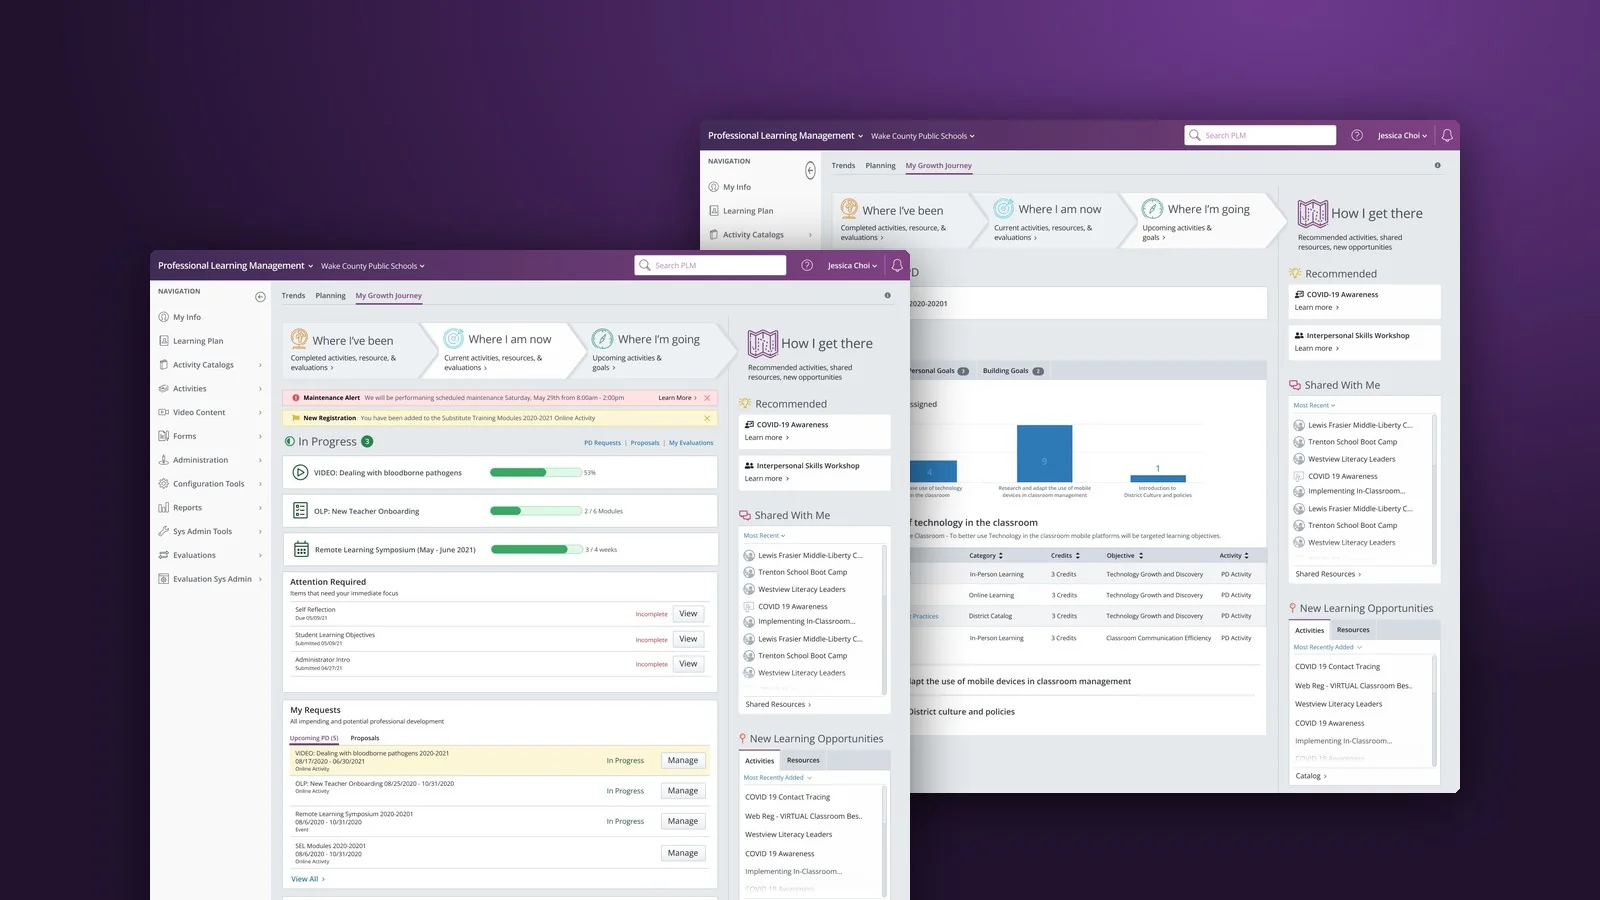Click notification bell in back window

coord(1447,135)
